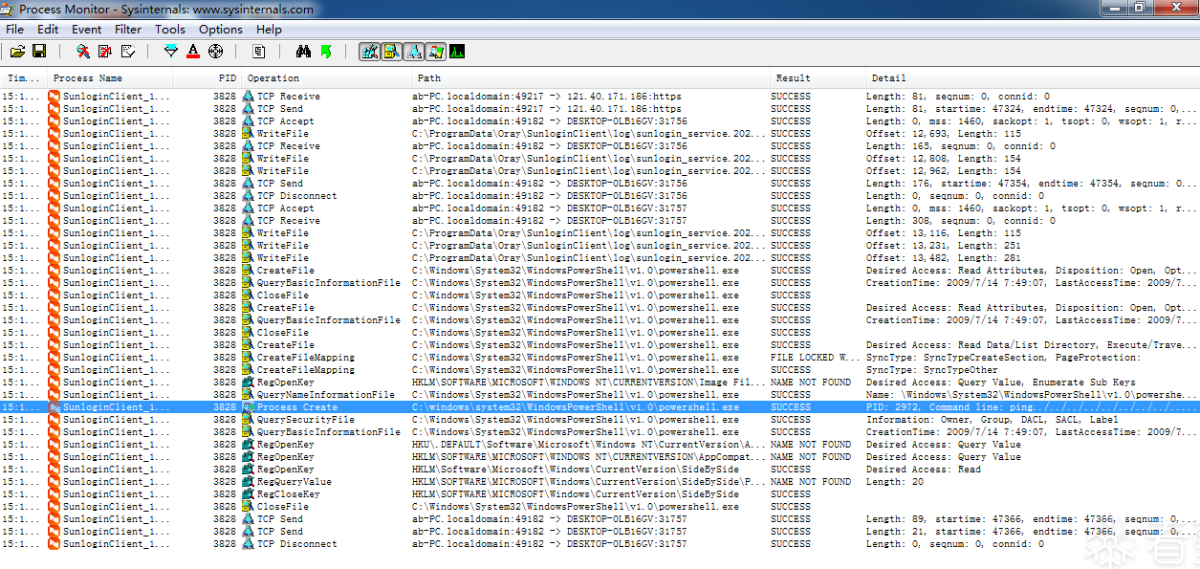The height and width of the screenshot is (569, 1200).
Task: Open the Event menu
Action: (87, 29)
